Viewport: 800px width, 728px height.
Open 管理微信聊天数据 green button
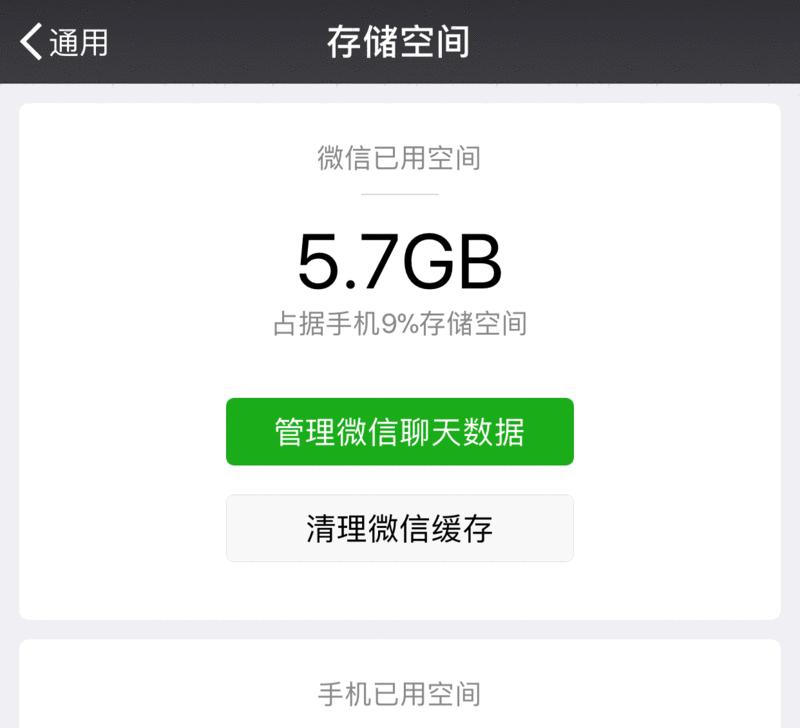point(399,431)
